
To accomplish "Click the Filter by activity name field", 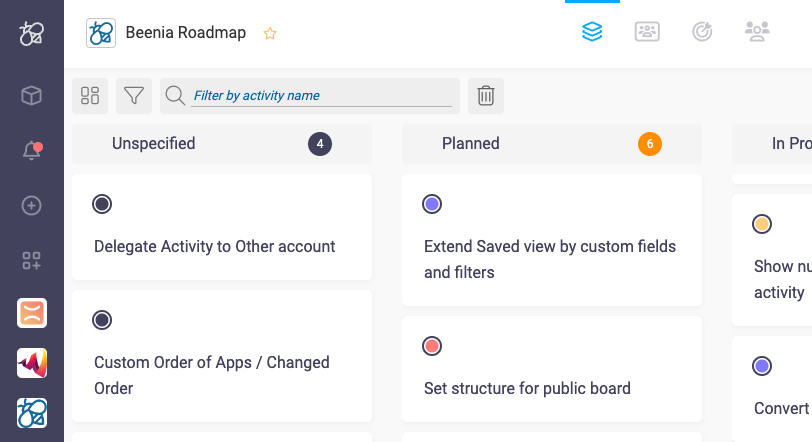I will pyautogui.click(x=322, y=96).
